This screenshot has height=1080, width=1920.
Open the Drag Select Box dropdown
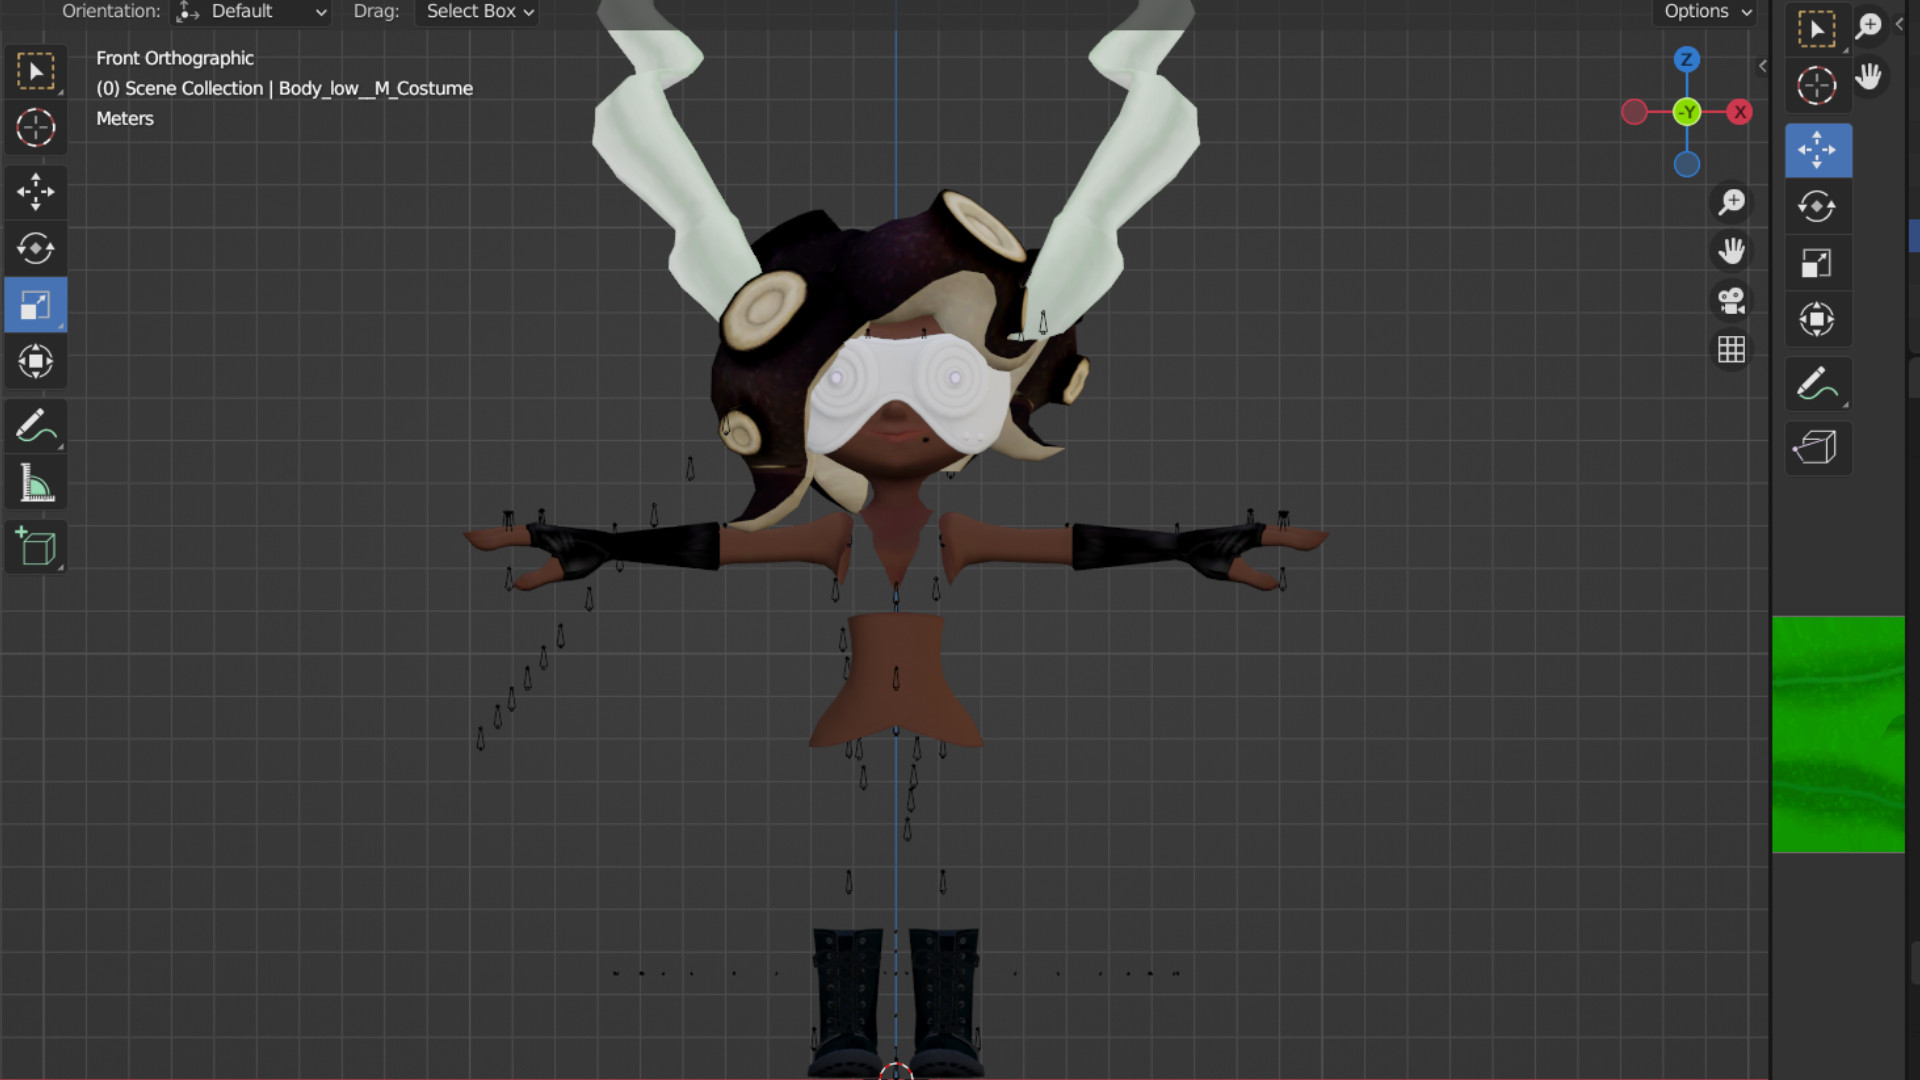(x=478, y=12)
